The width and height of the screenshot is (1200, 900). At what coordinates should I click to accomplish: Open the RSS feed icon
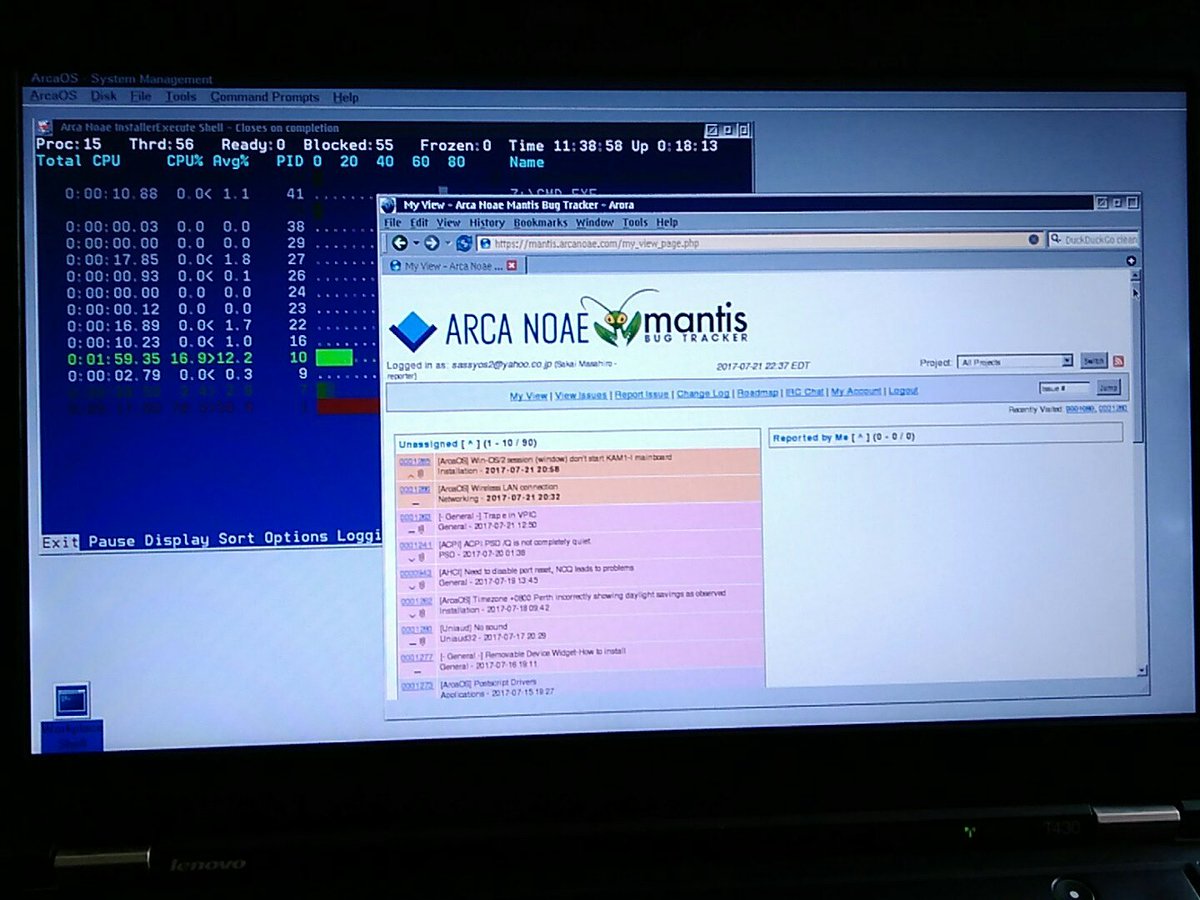(1119, 361)
